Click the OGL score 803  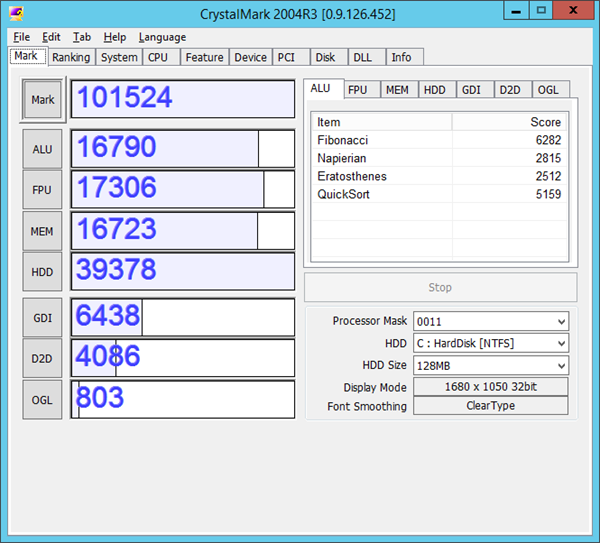[183, 400]
